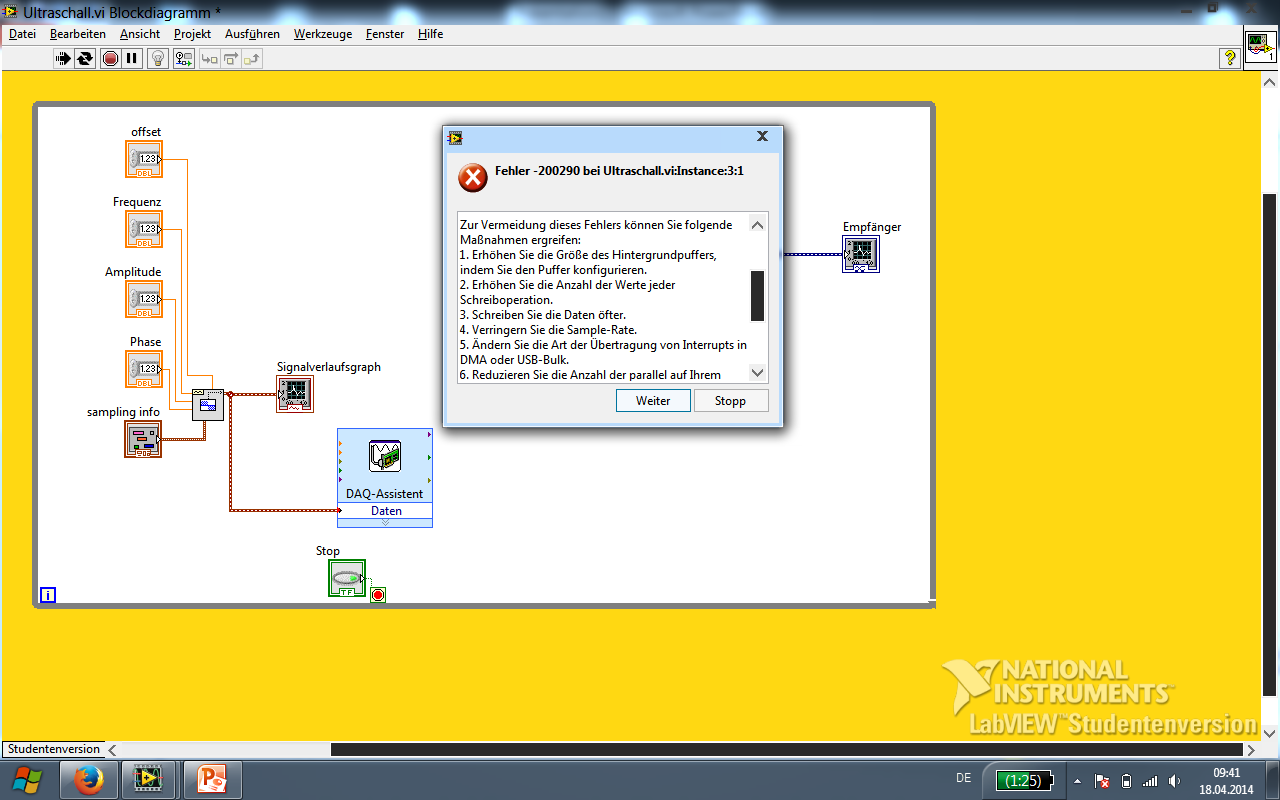Click the horizontal scrollbar right arrow
1280x800 pixels.
click(1251, 749)
